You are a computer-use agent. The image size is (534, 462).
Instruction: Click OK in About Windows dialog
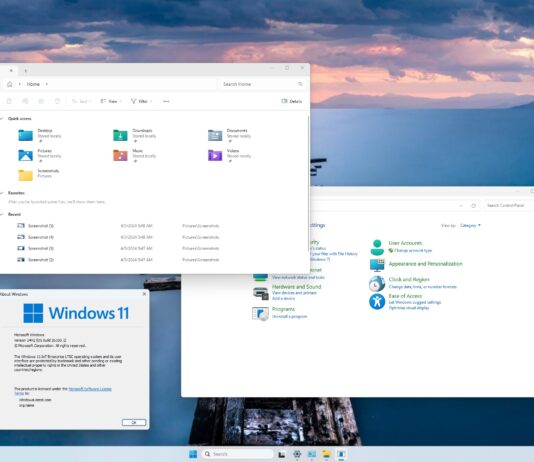[134, 423]
